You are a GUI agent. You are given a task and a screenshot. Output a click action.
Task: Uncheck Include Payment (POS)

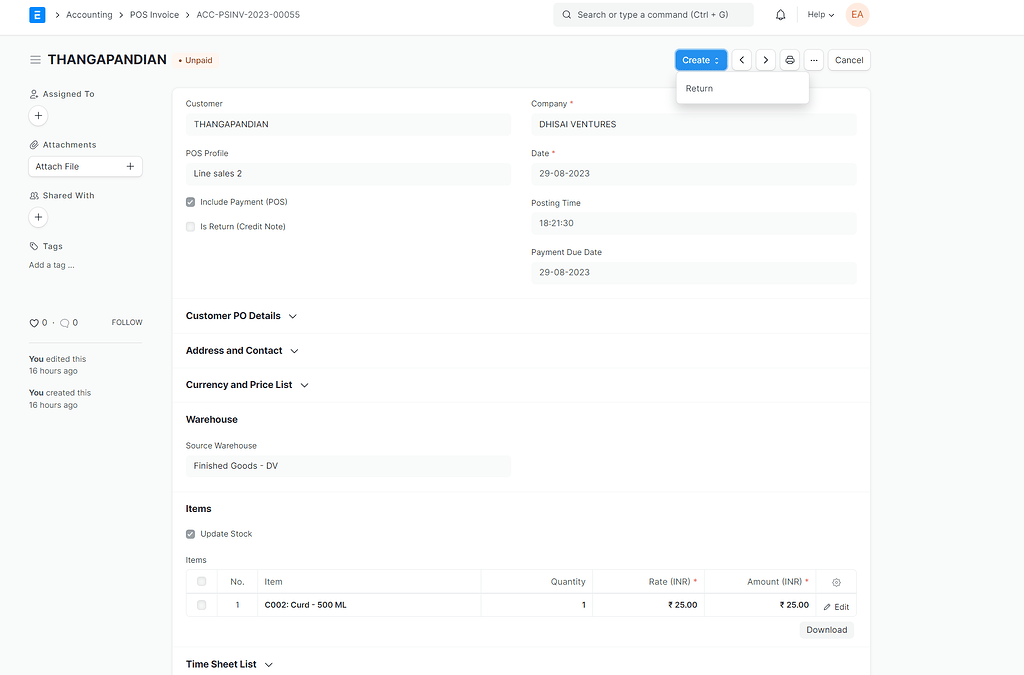pyautogui.click(x=190, y=202)
